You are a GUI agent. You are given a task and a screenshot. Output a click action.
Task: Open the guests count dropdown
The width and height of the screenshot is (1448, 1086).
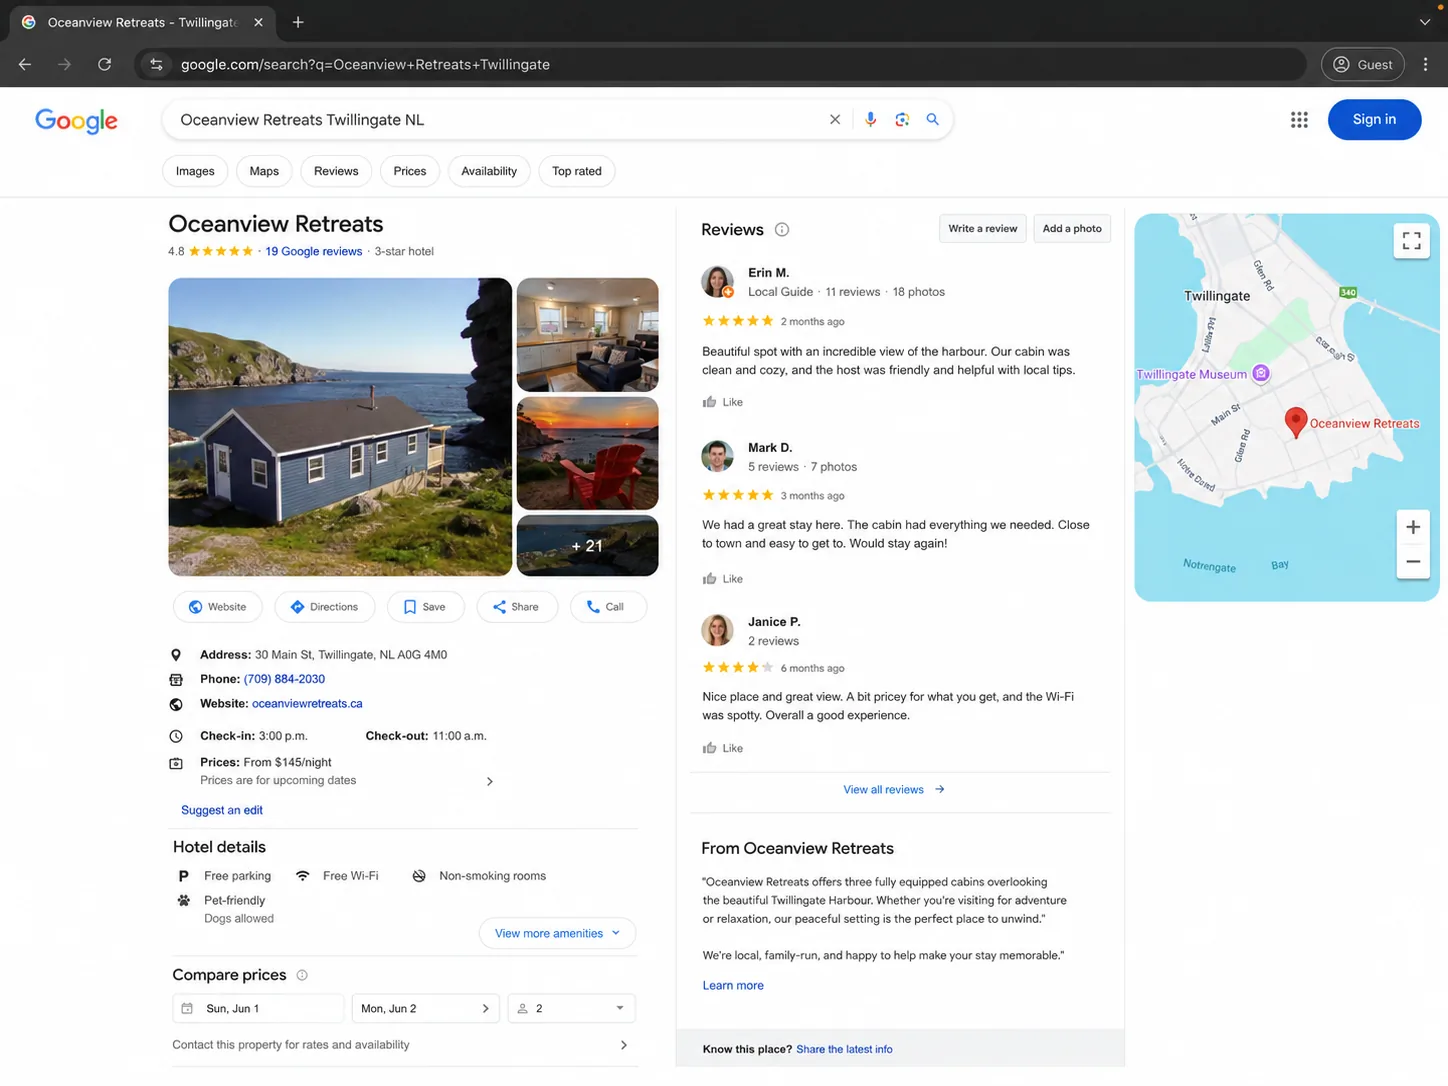point(571,1008)
